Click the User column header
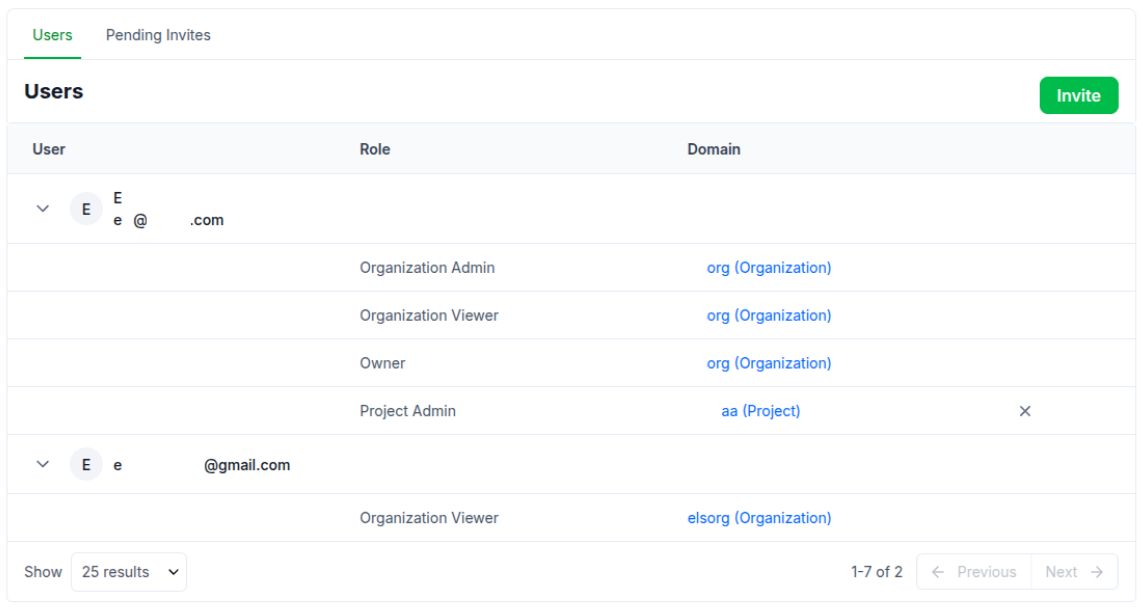The width and height of the screenshot is (1143, 613). (49, 149)
